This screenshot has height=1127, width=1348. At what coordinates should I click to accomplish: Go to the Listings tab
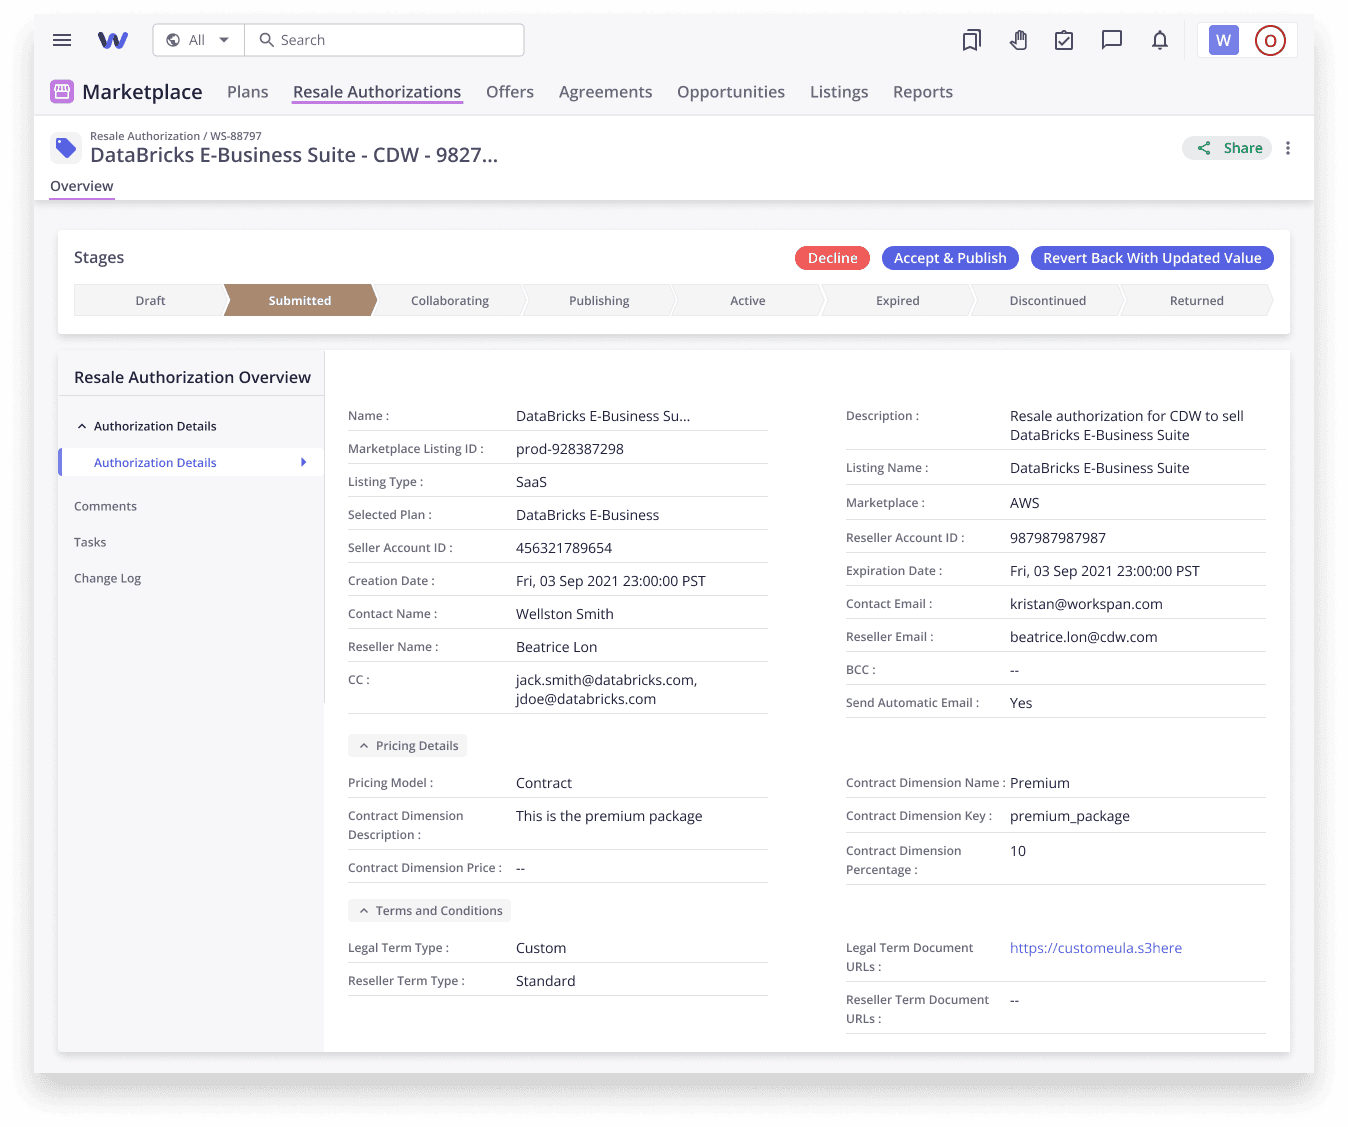click(839, 92)
